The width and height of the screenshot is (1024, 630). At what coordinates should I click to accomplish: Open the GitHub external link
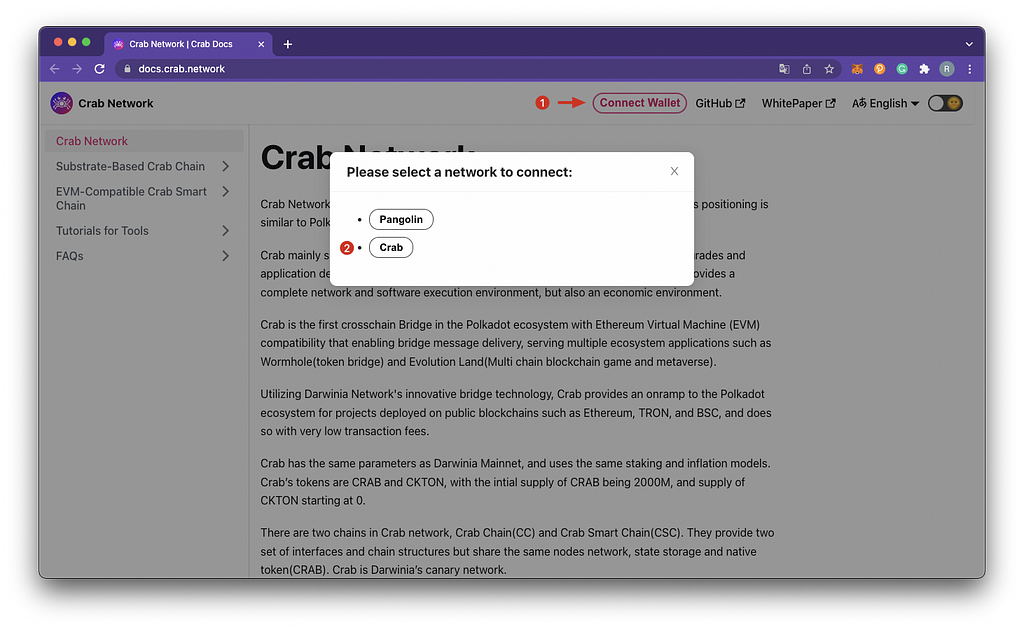pyautogui.click(x=720, y=103)
